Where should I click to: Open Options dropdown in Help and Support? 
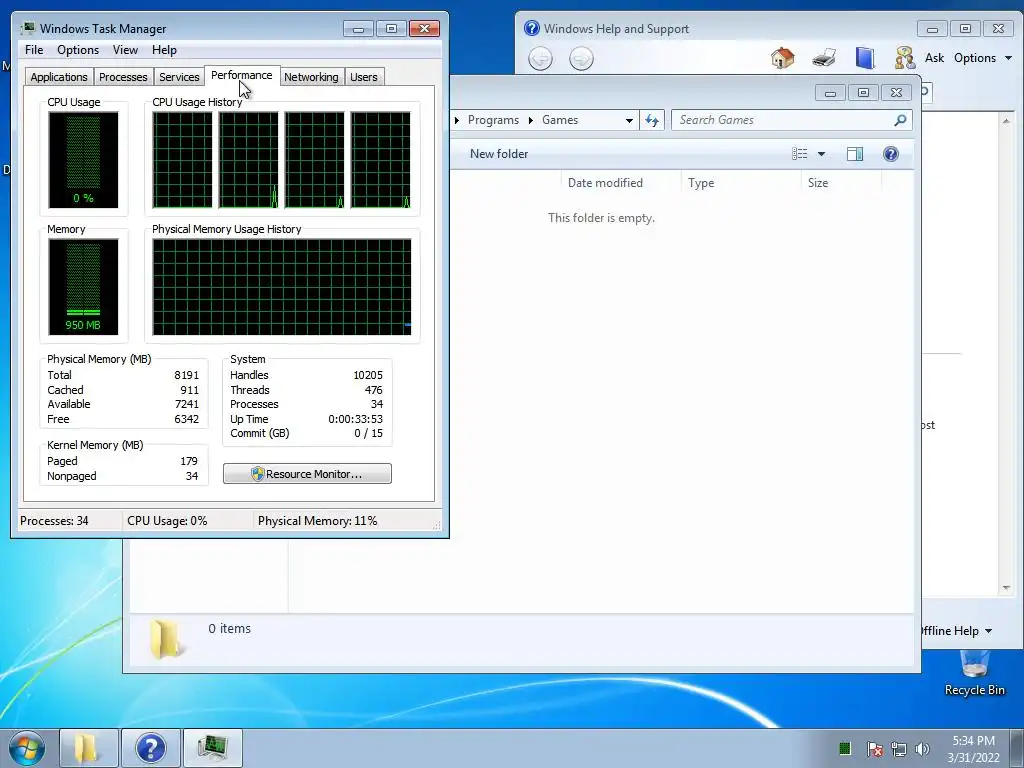point(983,57)
